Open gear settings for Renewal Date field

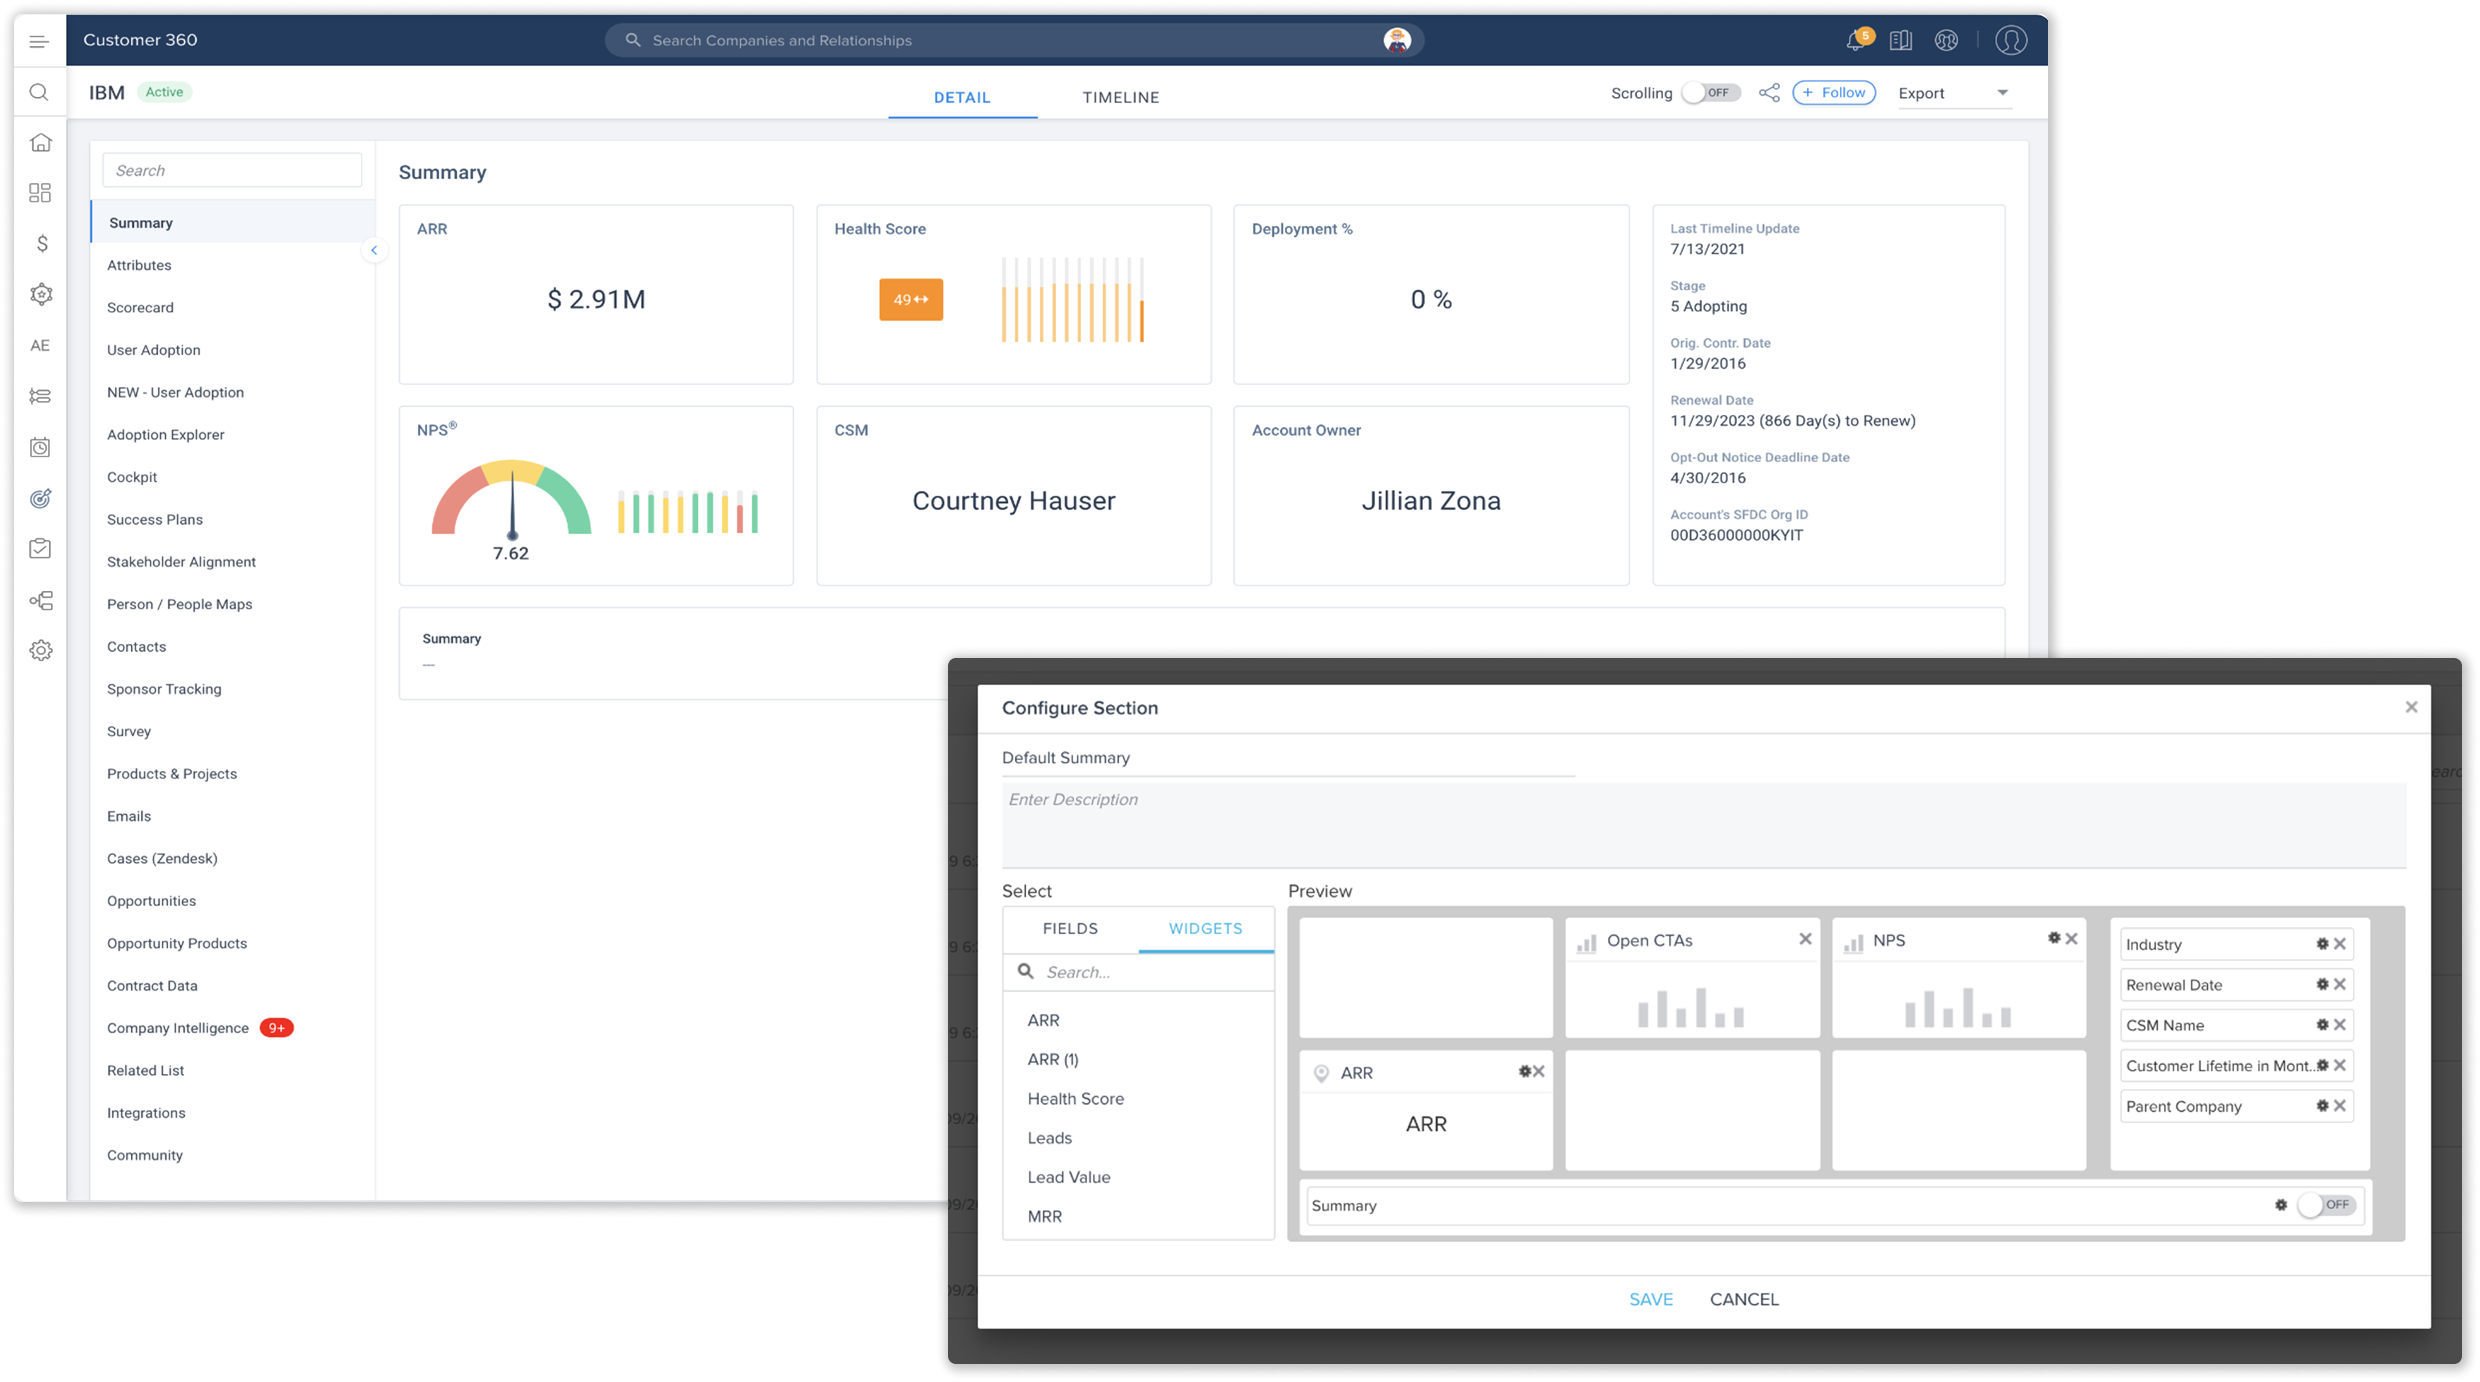pyautogui.click(x=2322, y=984)
